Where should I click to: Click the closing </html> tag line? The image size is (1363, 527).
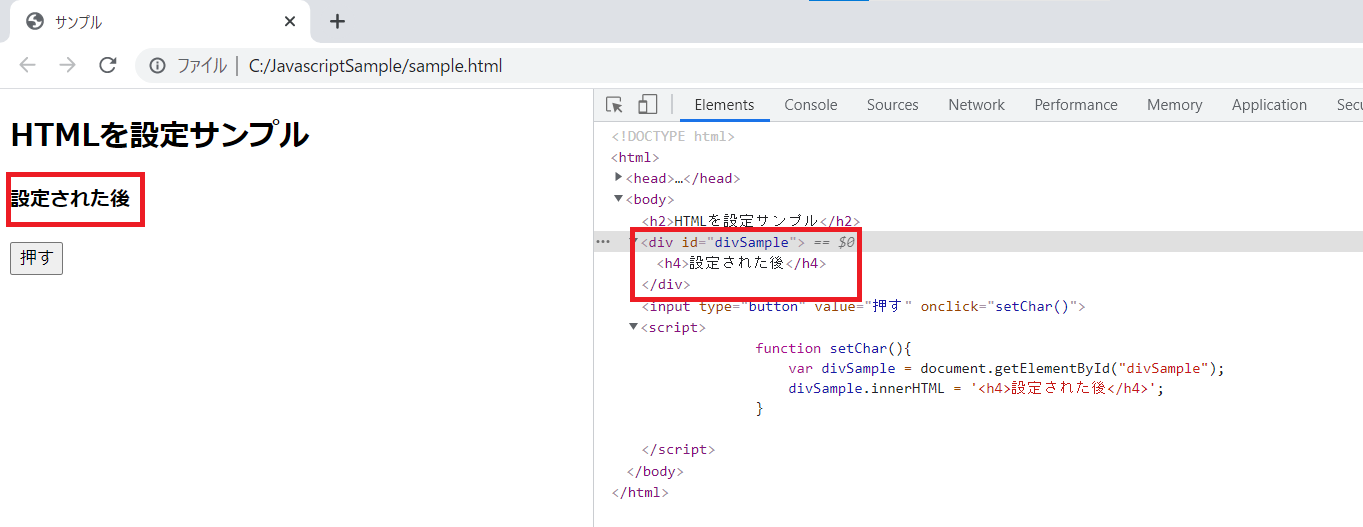pyautogui.click(x=640, y=492)
